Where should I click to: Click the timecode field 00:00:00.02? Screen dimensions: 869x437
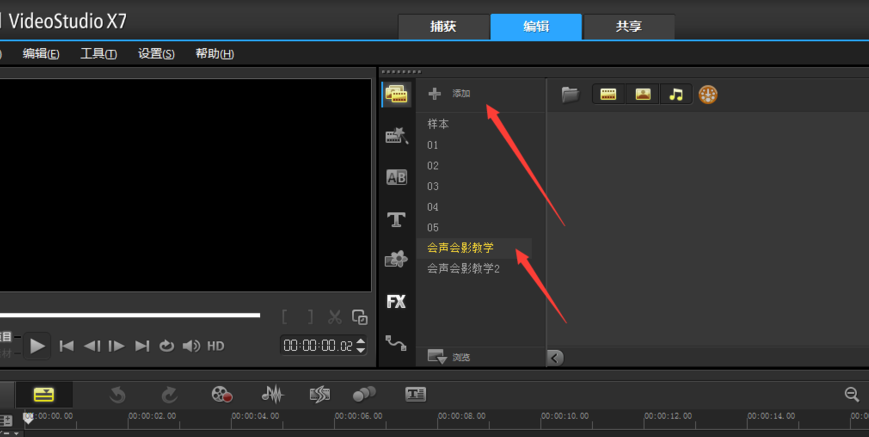click(x=318, y=346)
